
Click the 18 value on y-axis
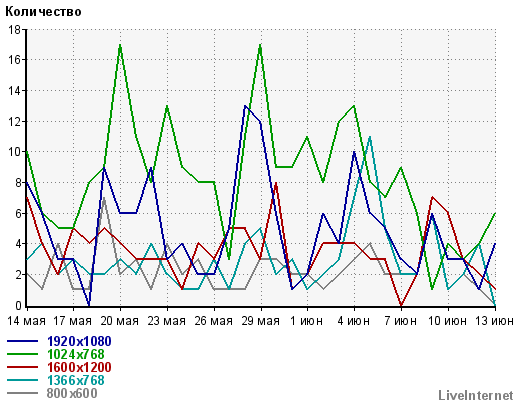coord(15,30)
